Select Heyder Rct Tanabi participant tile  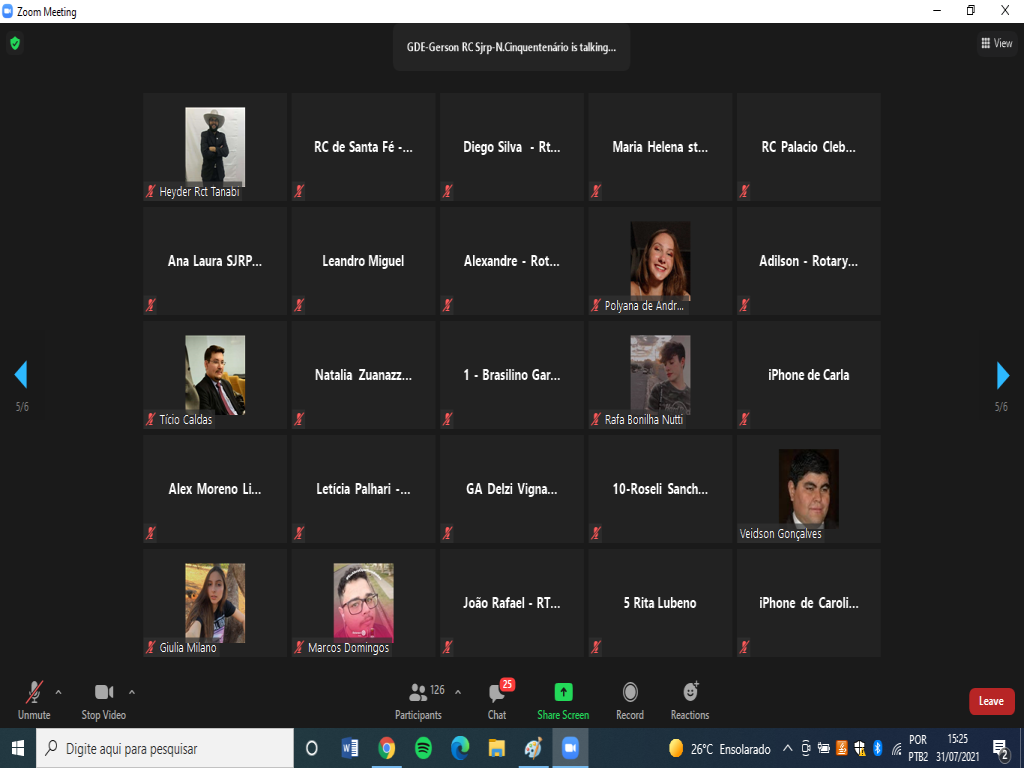click(215, 147)
